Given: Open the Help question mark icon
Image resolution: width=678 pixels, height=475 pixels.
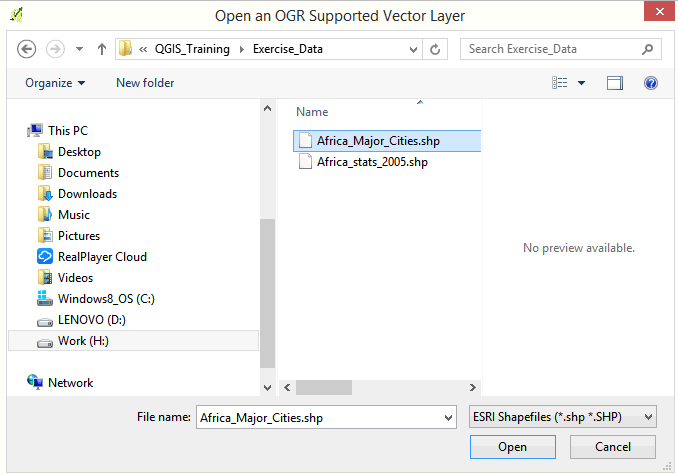Looking at the screenshot, I should pos(650,83).
